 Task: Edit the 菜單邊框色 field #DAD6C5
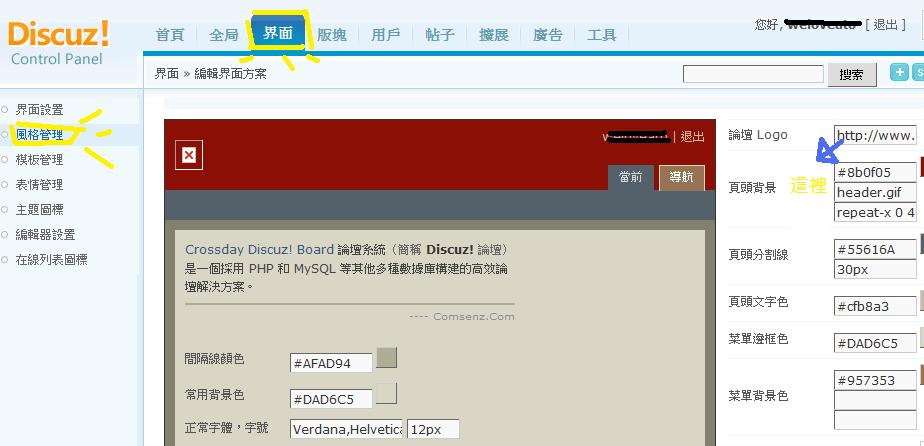(876, 343)
